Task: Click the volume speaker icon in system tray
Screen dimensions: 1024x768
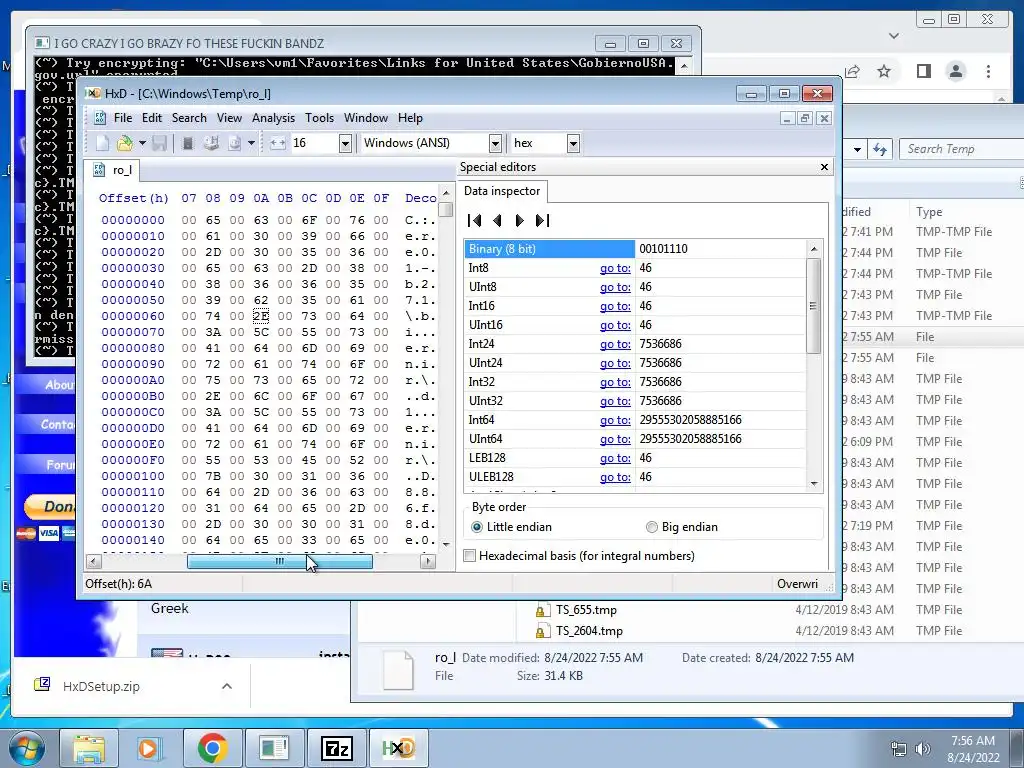Action: [x=923, y=749]
